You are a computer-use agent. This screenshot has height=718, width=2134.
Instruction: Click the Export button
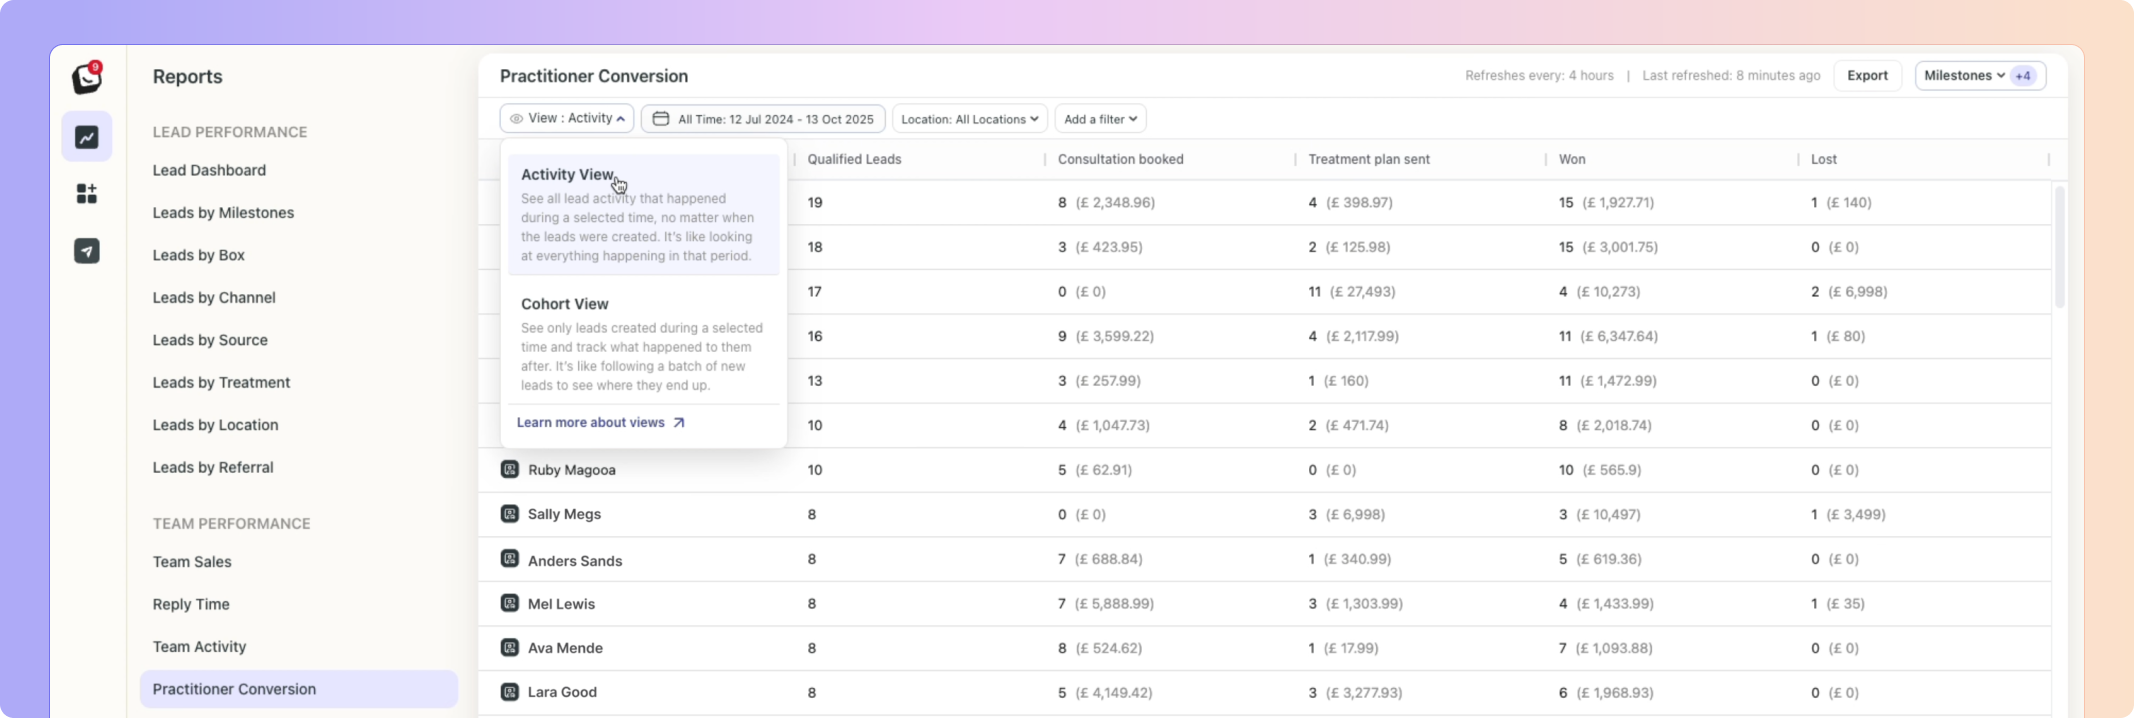(x=1867, y=76)
